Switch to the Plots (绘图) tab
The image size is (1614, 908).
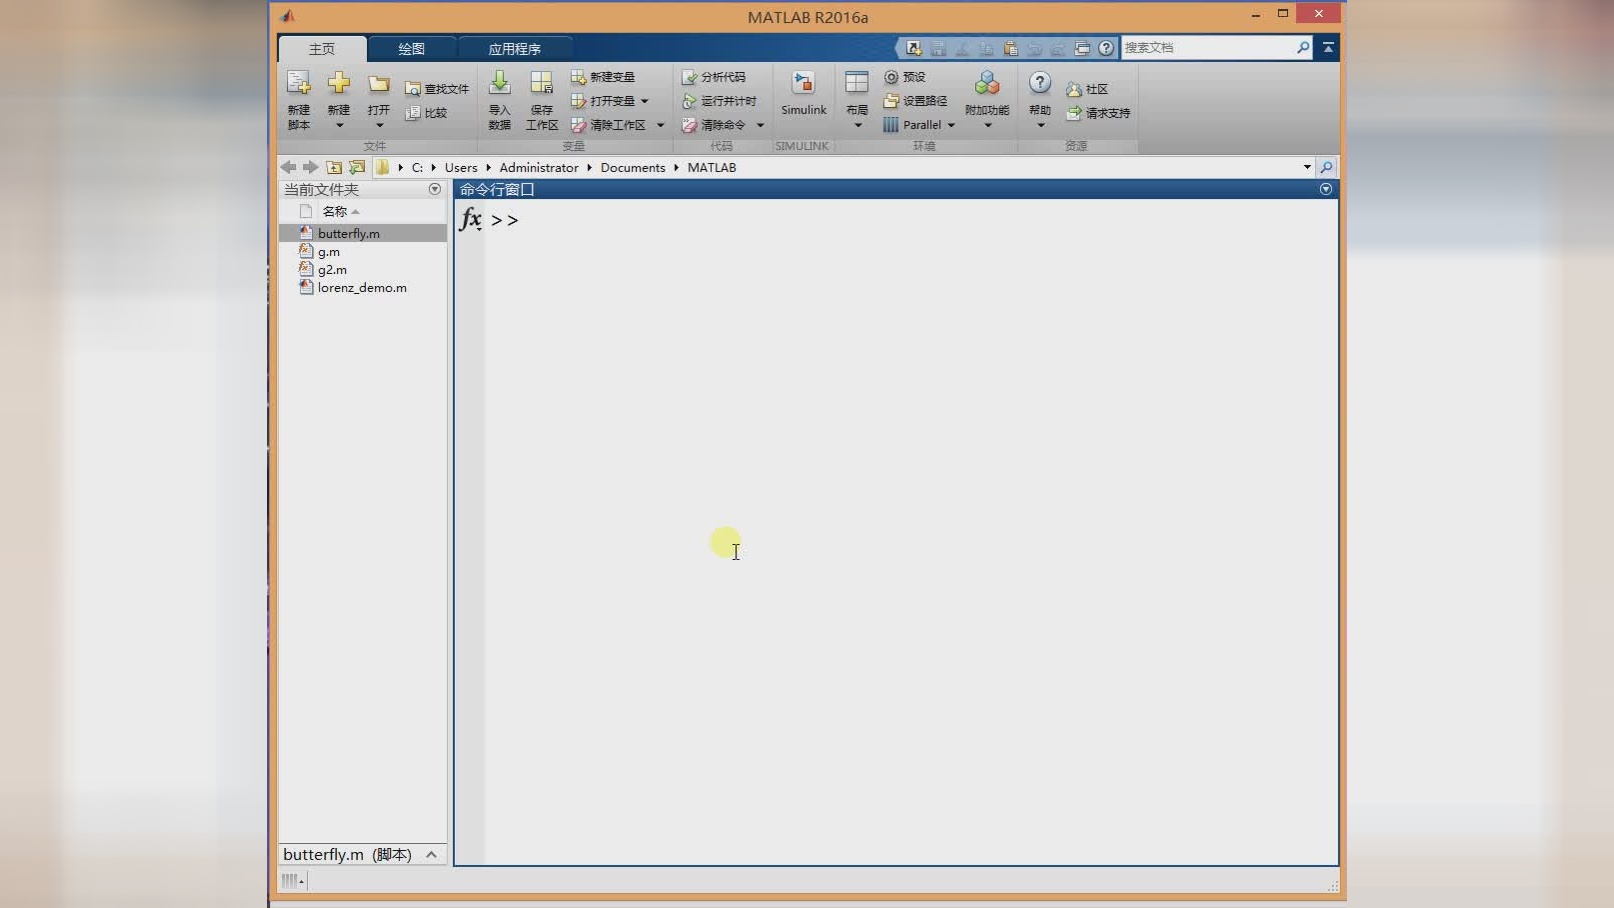click(411, 49)
